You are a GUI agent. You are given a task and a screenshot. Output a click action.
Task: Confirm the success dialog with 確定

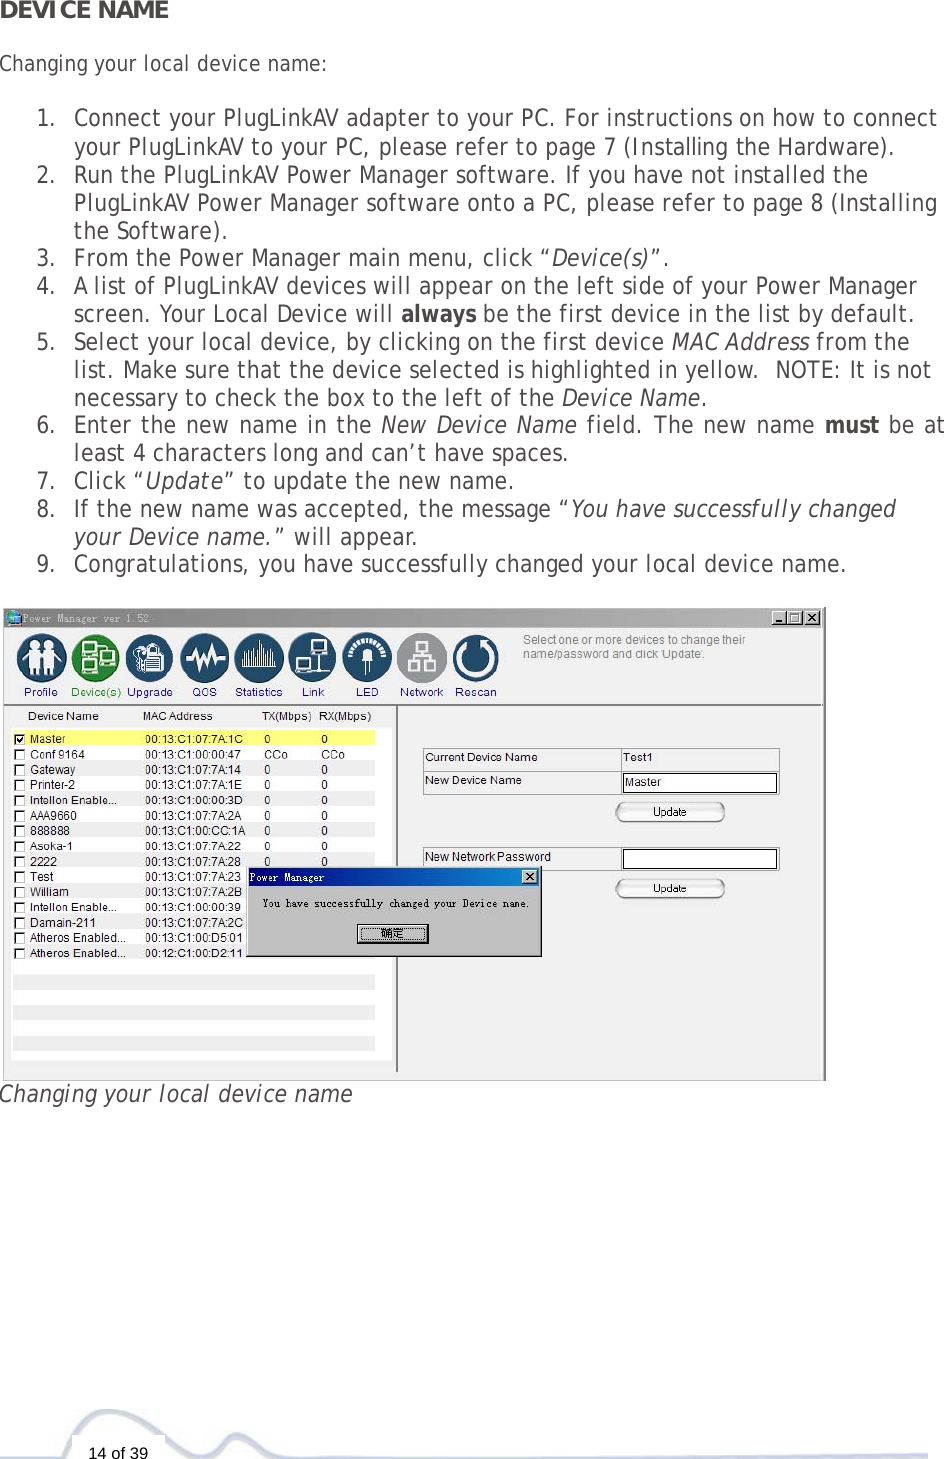393,933
